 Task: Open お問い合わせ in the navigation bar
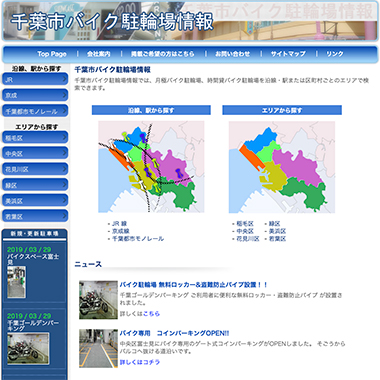click(232, 54)
